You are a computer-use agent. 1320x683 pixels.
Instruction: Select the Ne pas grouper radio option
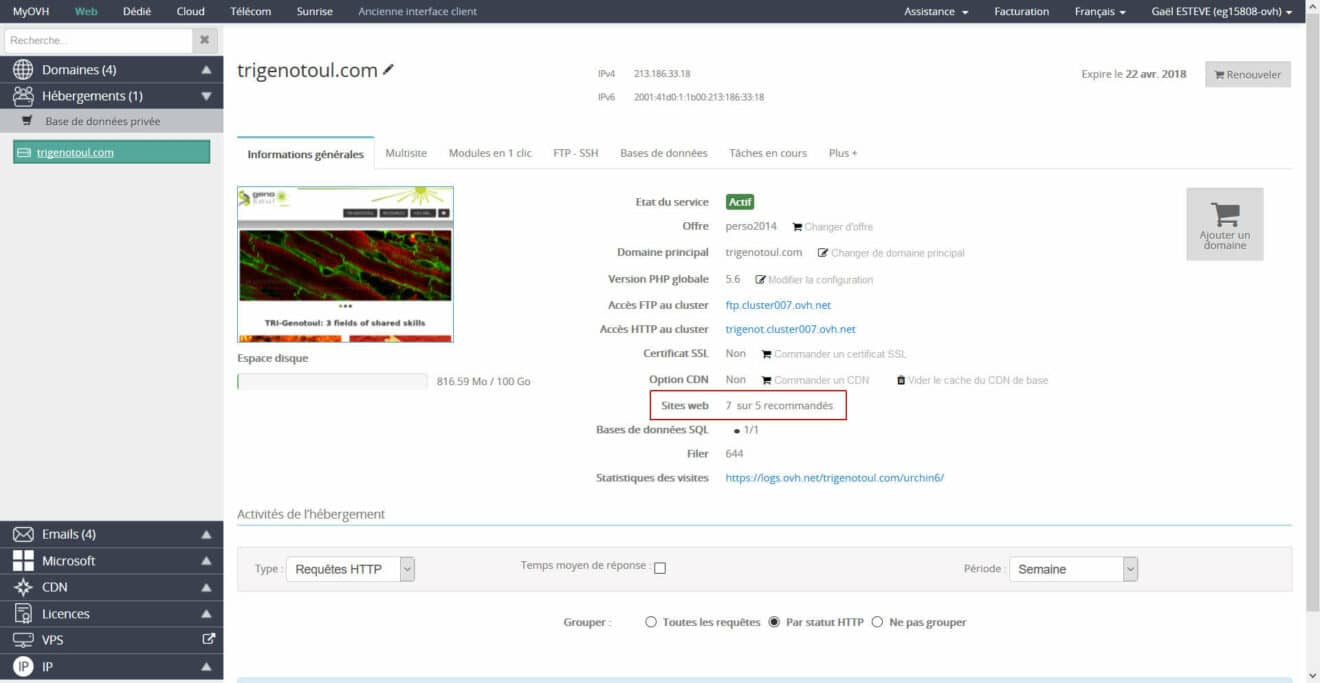878,622
